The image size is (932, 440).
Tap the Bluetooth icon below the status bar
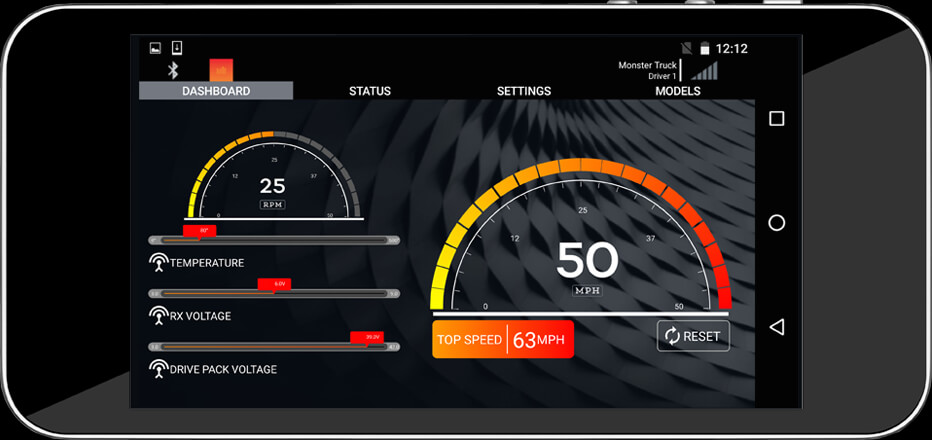point(172,70)
